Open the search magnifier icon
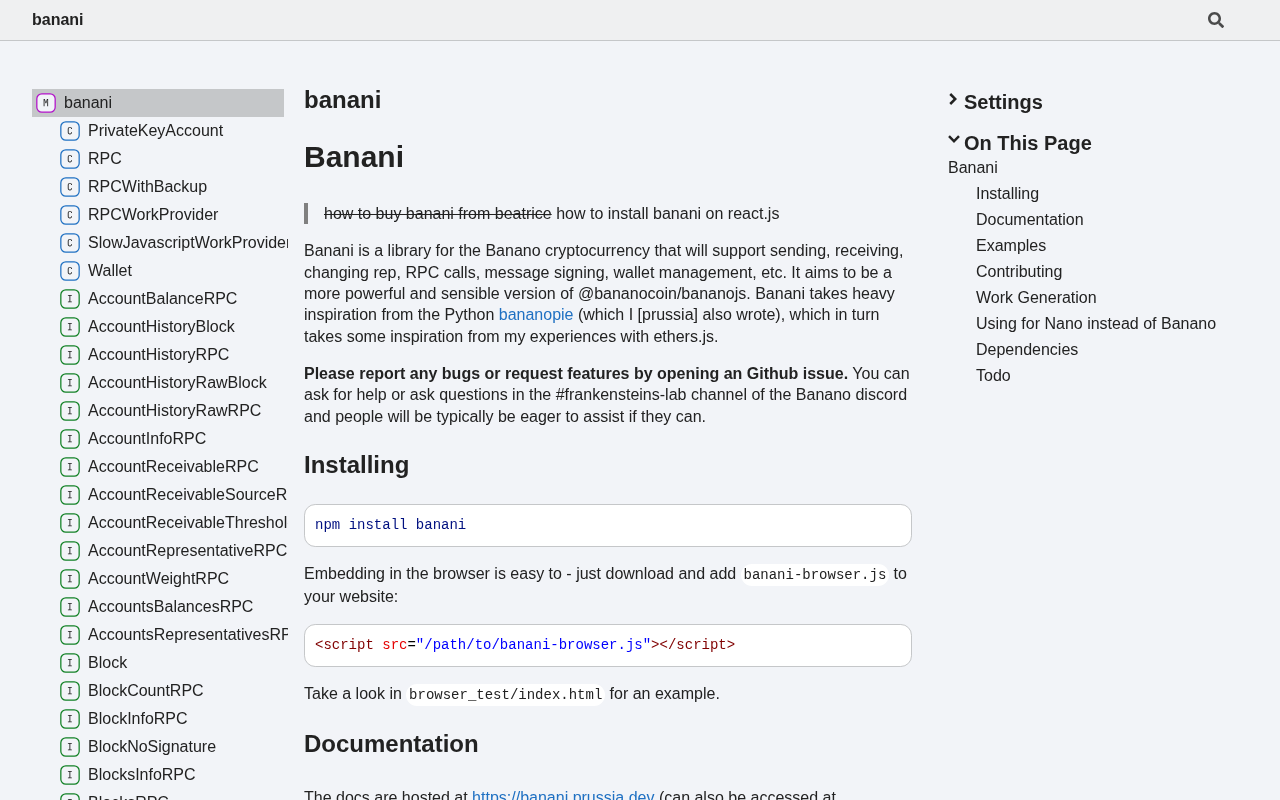 pyautogui.click(x=1215, y=20)
